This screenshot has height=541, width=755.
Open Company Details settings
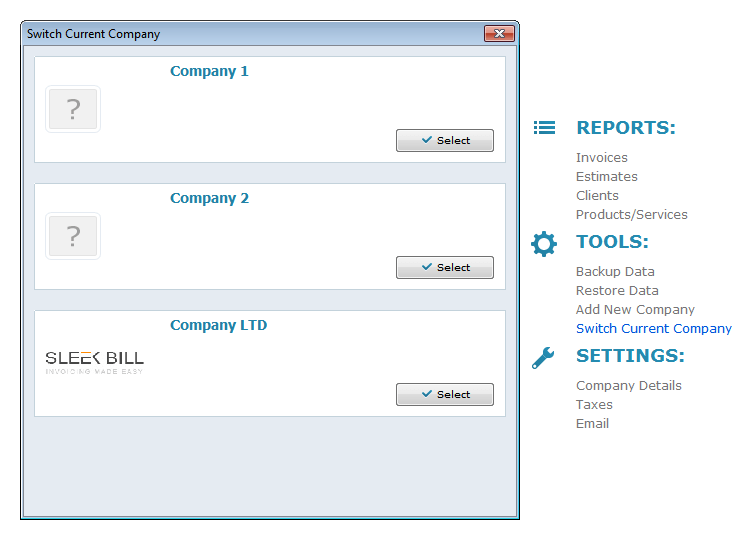[629, 386]
